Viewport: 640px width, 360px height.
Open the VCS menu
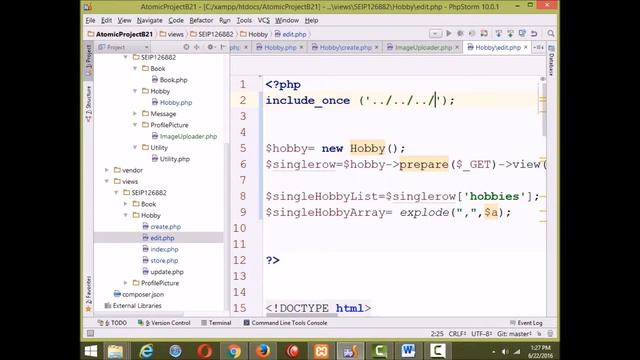(x=264, y=20)
